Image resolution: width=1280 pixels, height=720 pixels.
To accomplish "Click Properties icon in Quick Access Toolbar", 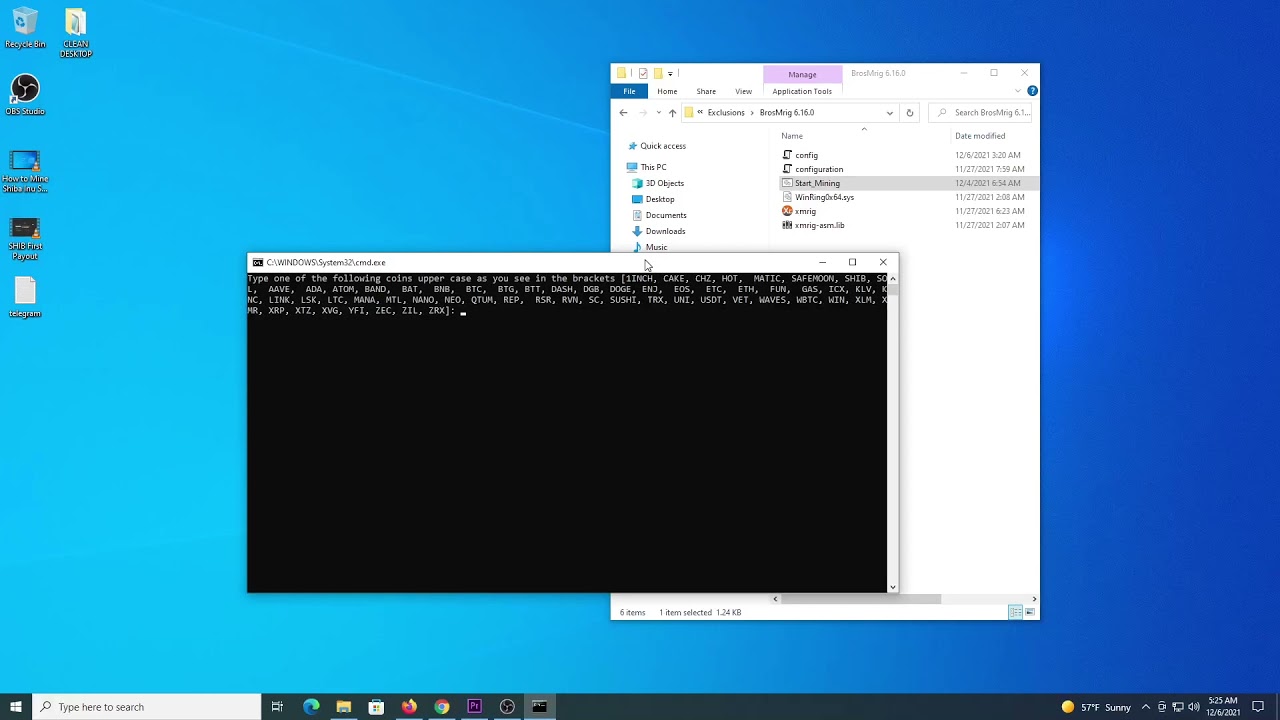I will pyautogui.click(x=643, y=73).
